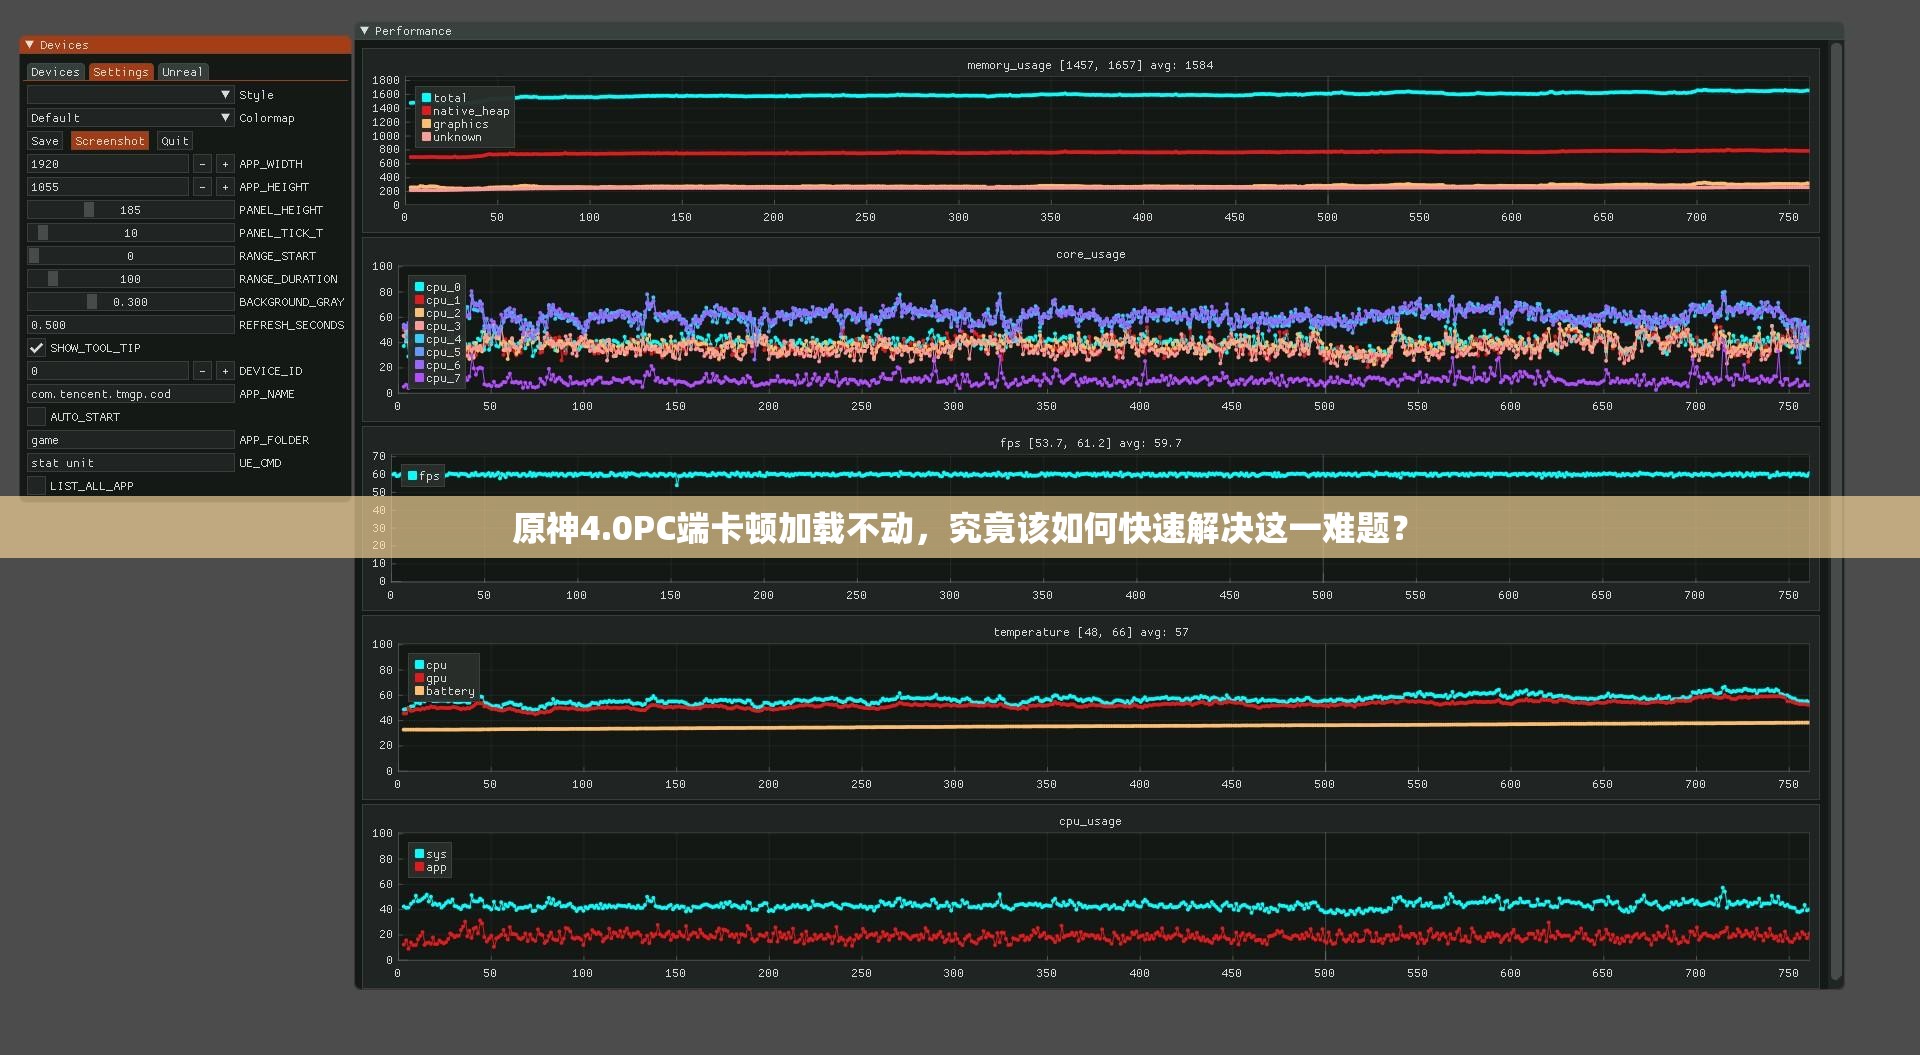Screen dimensions: 1920x1055
Task: Click the fps chart title with avg 59.7
Action: (1090, 443)
